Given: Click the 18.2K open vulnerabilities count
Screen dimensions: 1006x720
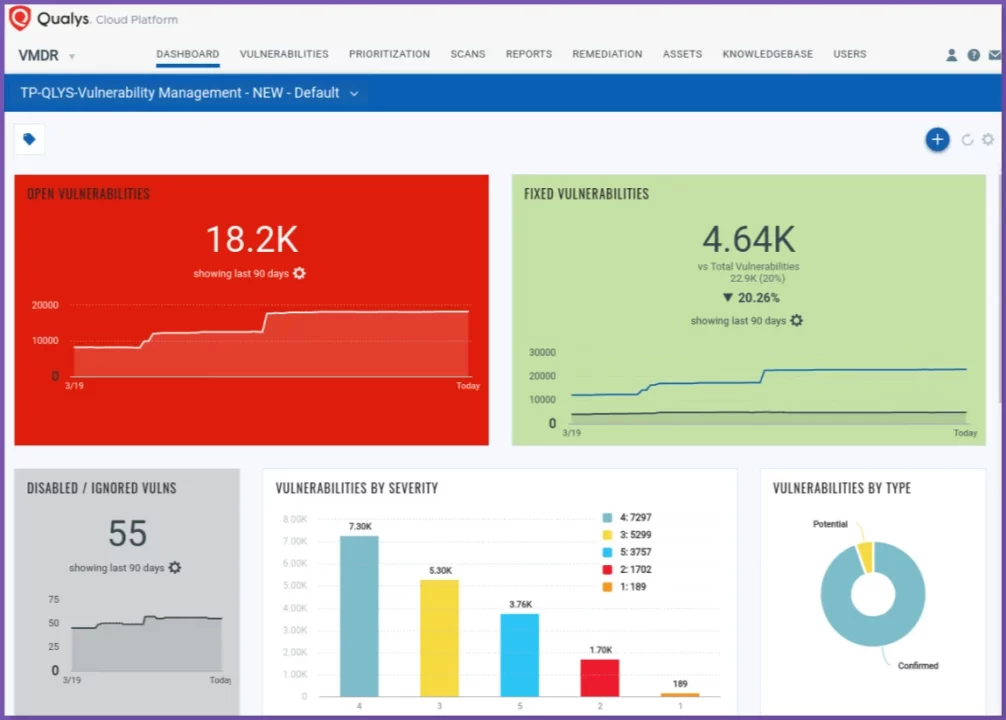Looking at the screenshot, I should (251, 239).
